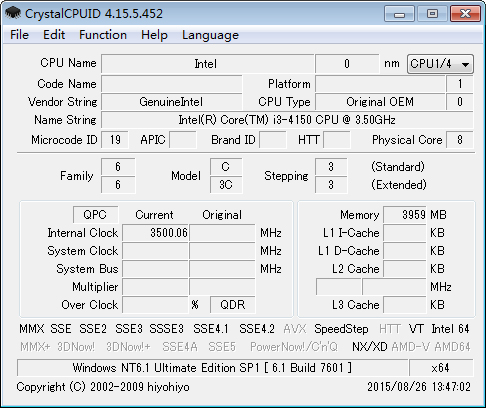Viewport: 486px width, 408px height.
Task: Click the VT feature label
Action: coord(416,329)
